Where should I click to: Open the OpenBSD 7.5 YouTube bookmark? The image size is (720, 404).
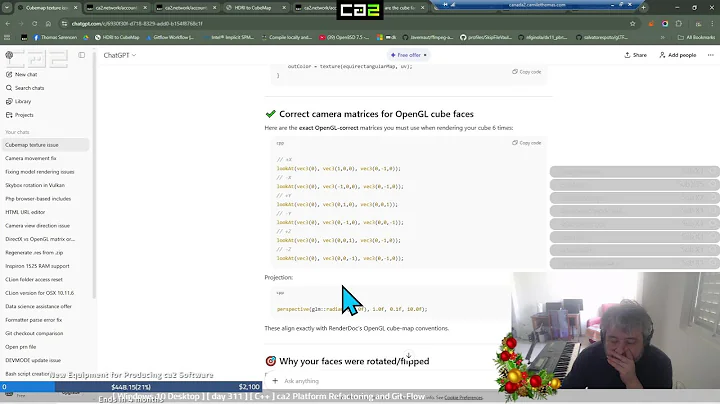(x=344, y=37)
